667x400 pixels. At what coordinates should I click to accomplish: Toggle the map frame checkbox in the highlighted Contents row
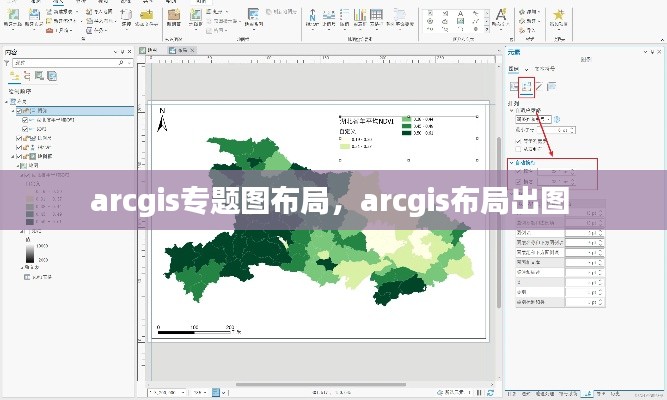(19, 111)
